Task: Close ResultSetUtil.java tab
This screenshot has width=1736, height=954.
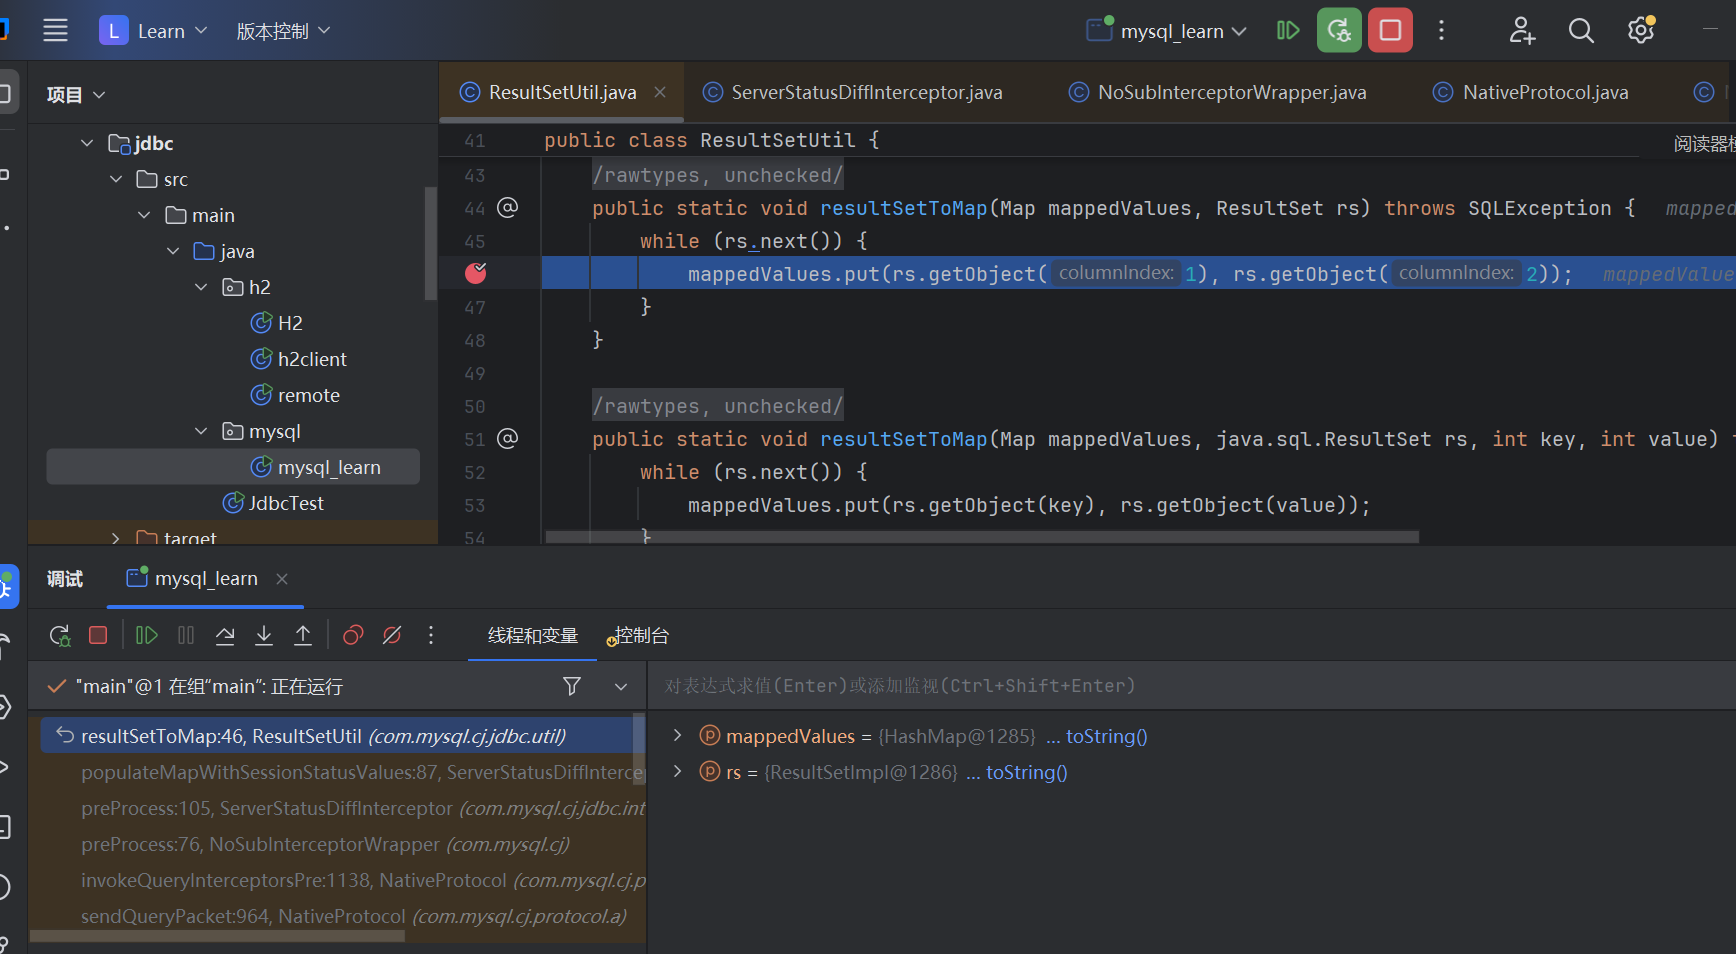Action: point(660,92)
